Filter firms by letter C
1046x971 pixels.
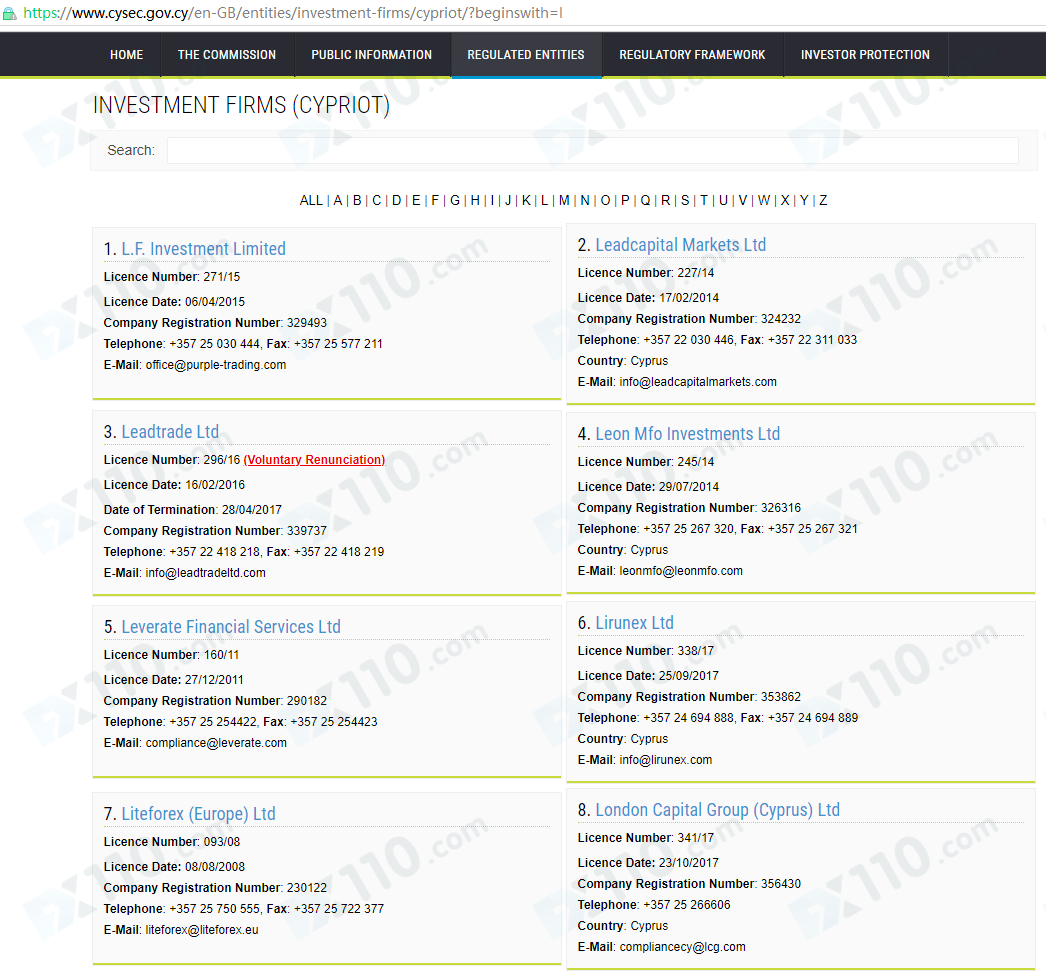click(377, 200)
